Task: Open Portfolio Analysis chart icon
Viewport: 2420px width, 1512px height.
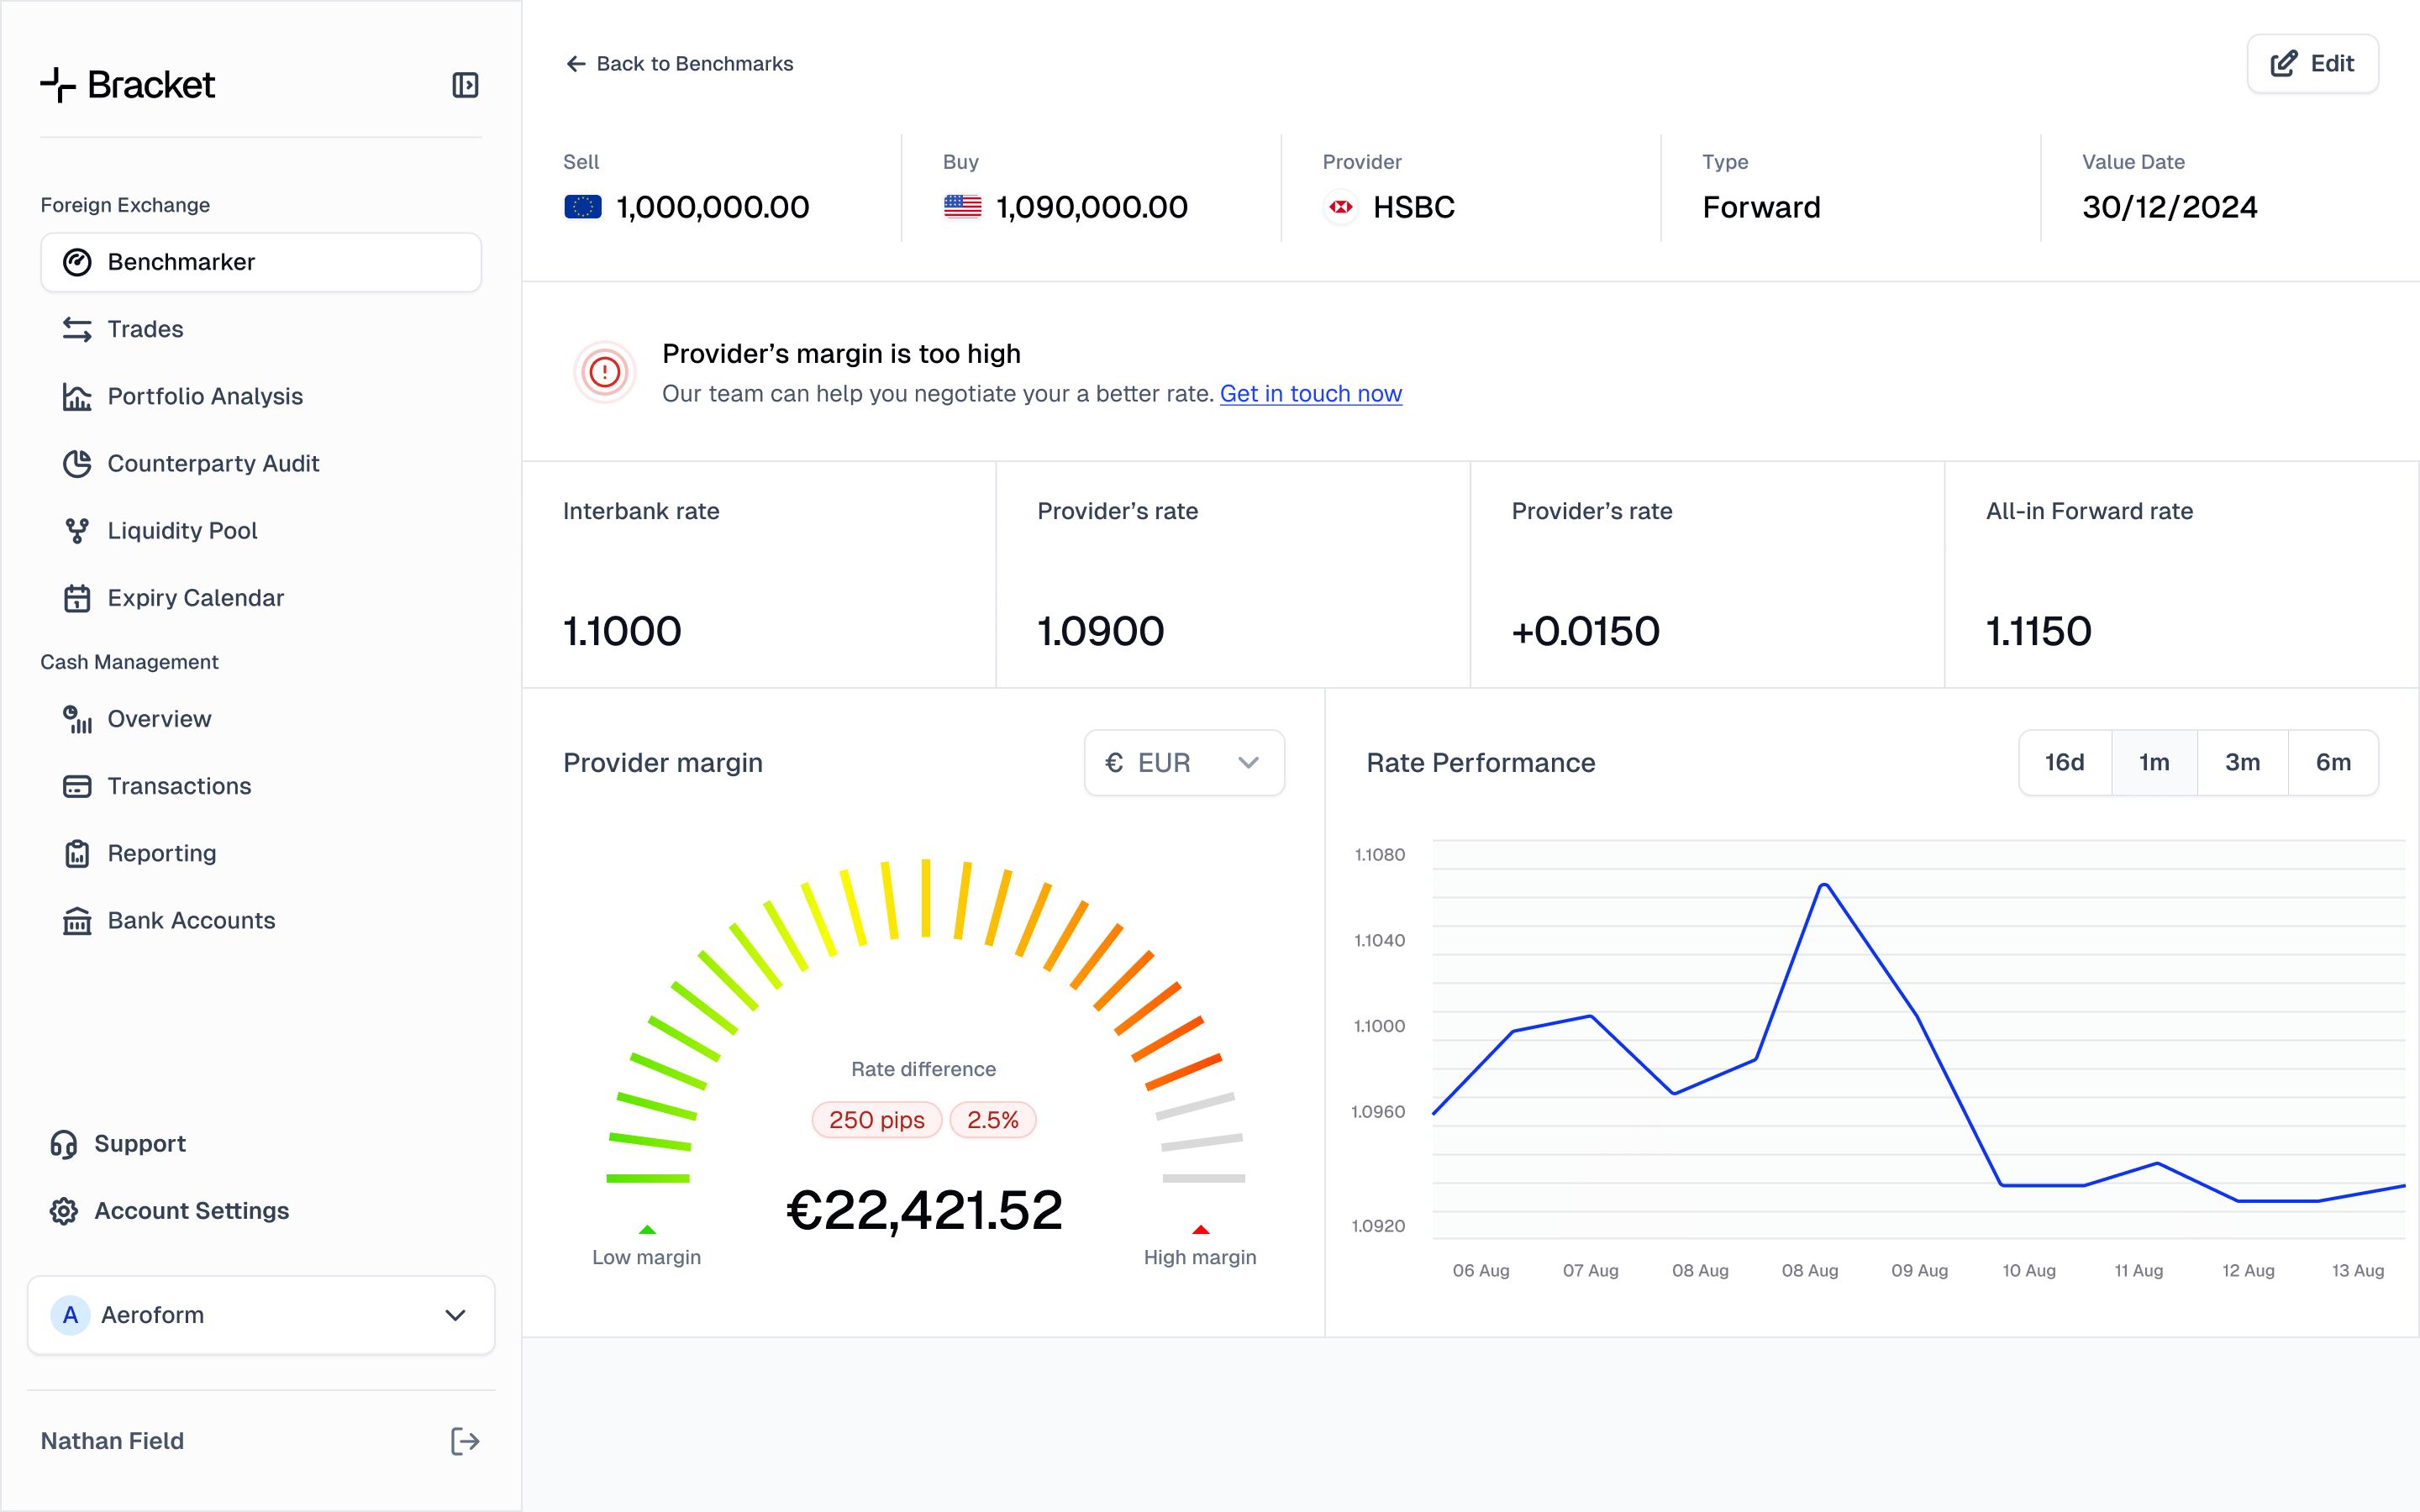Action: 77,396
